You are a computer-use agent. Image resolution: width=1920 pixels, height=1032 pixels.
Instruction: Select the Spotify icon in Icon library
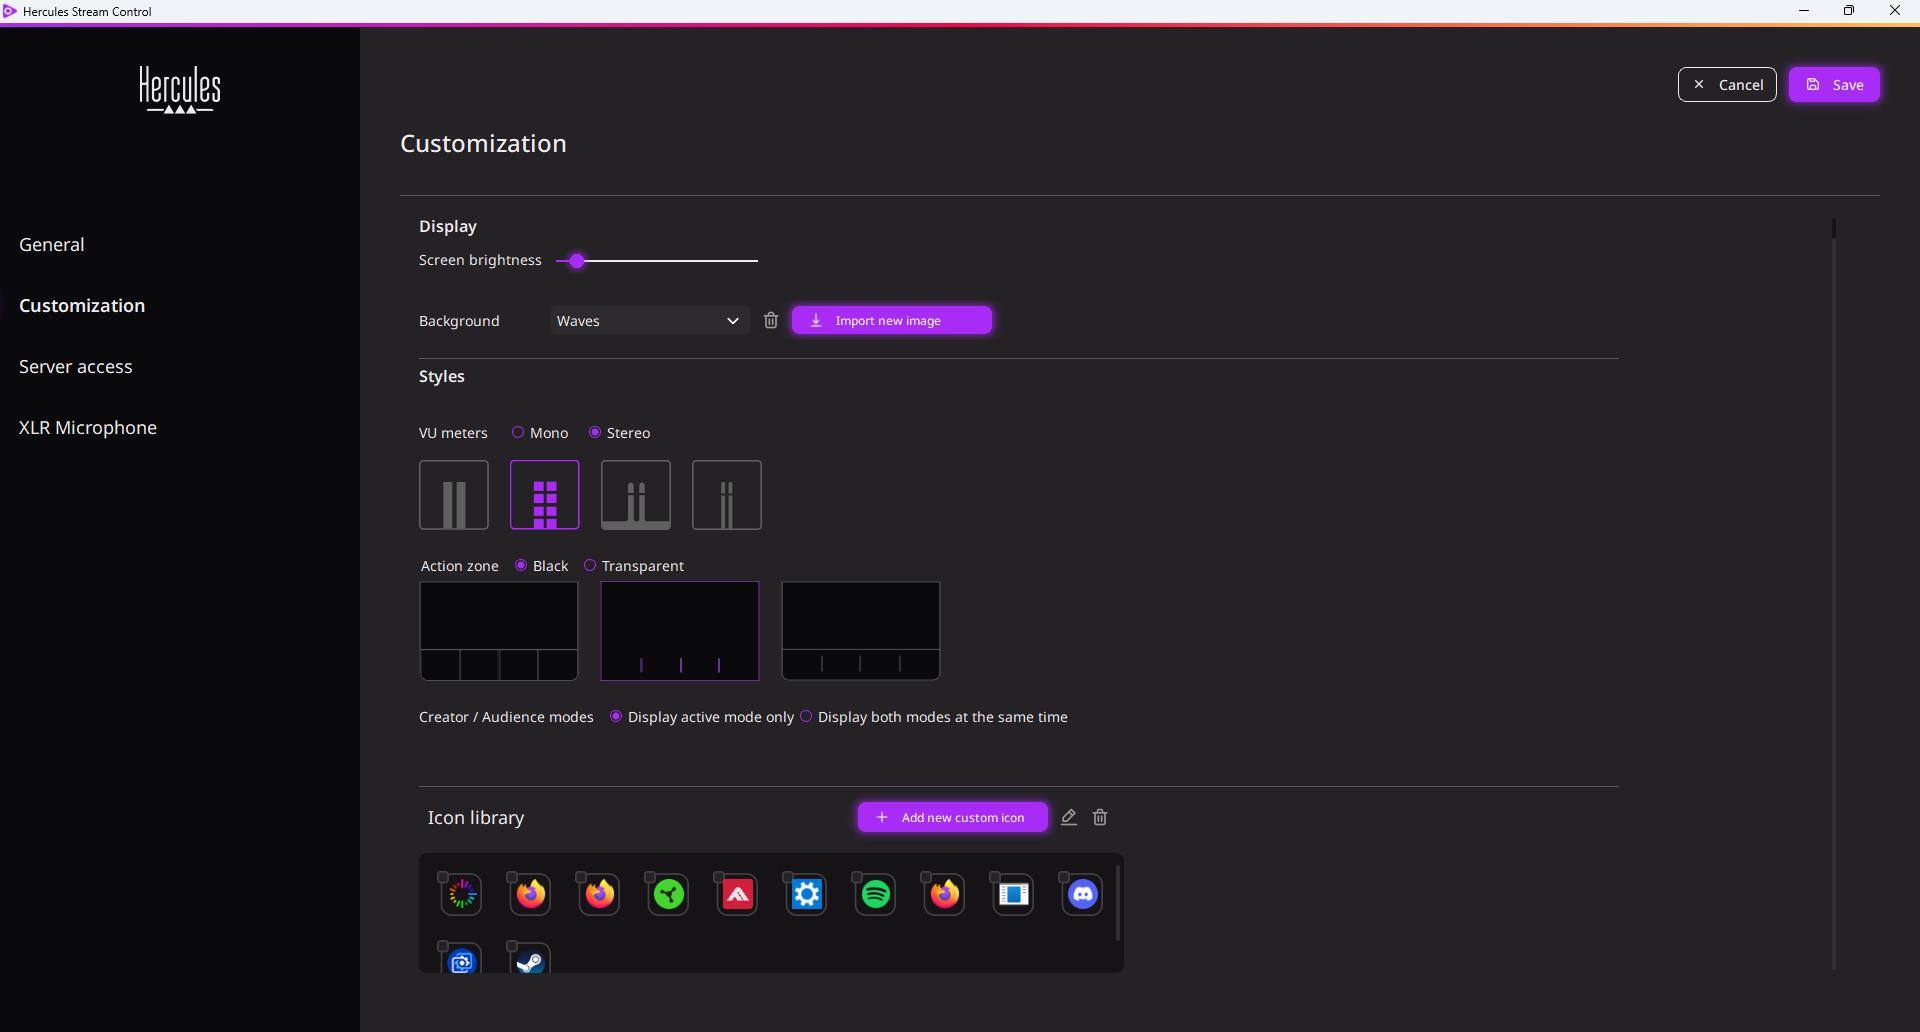click(x=876, y=895)
